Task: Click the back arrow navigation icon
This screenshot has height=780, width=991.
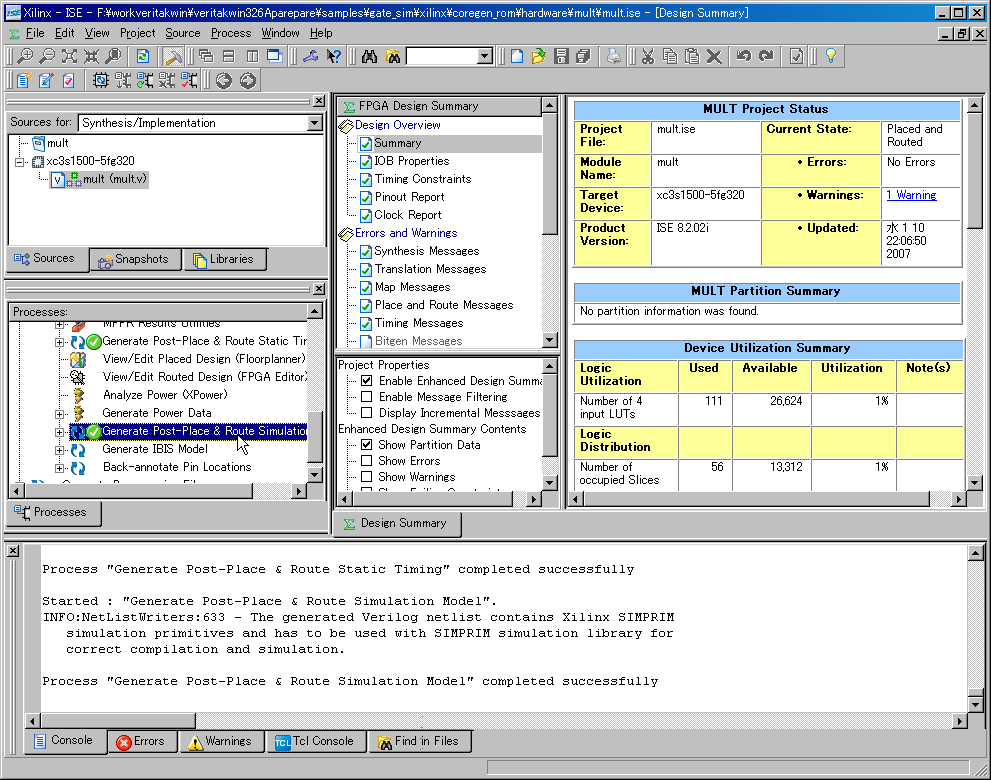Action: point(224,80)
